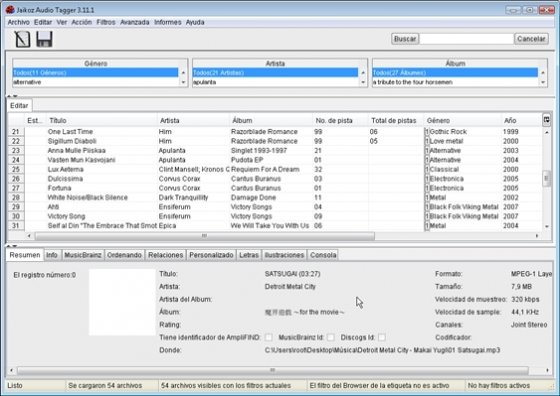The width and height of the screenshot is (560, 396).
Task: Click the Buscar button
Action: pyautogui.click(x=405, y=39)
